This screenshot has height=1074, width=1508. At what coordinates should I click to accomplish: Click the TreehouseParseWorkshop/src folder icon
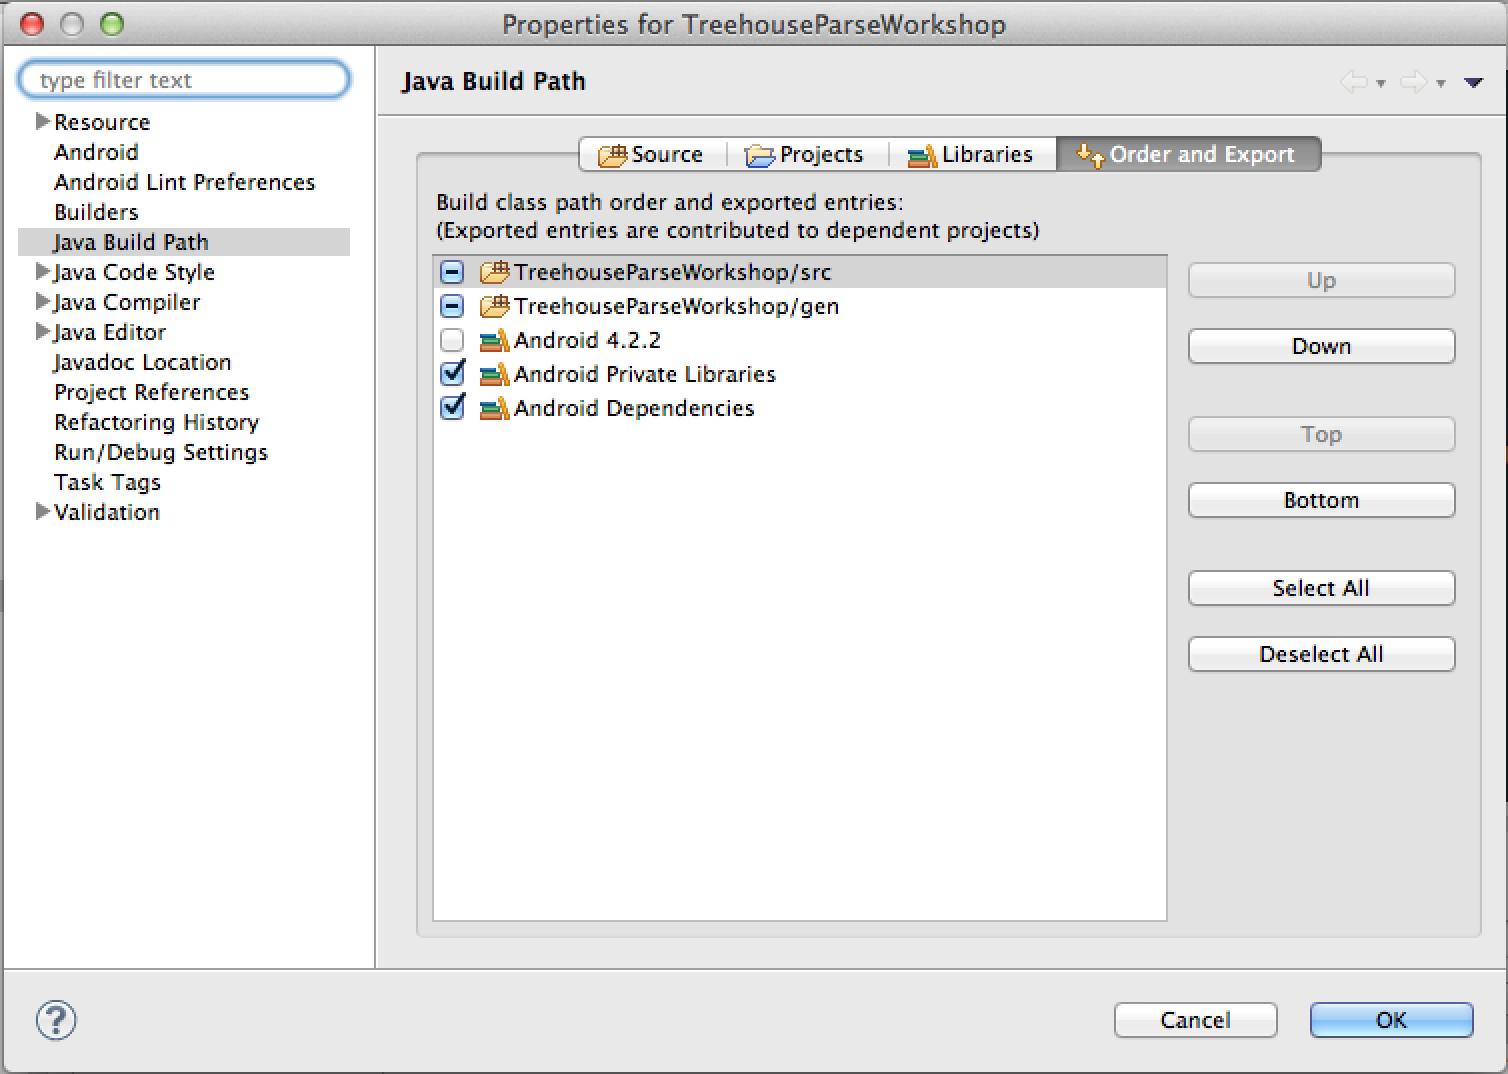tap(494, 272)
